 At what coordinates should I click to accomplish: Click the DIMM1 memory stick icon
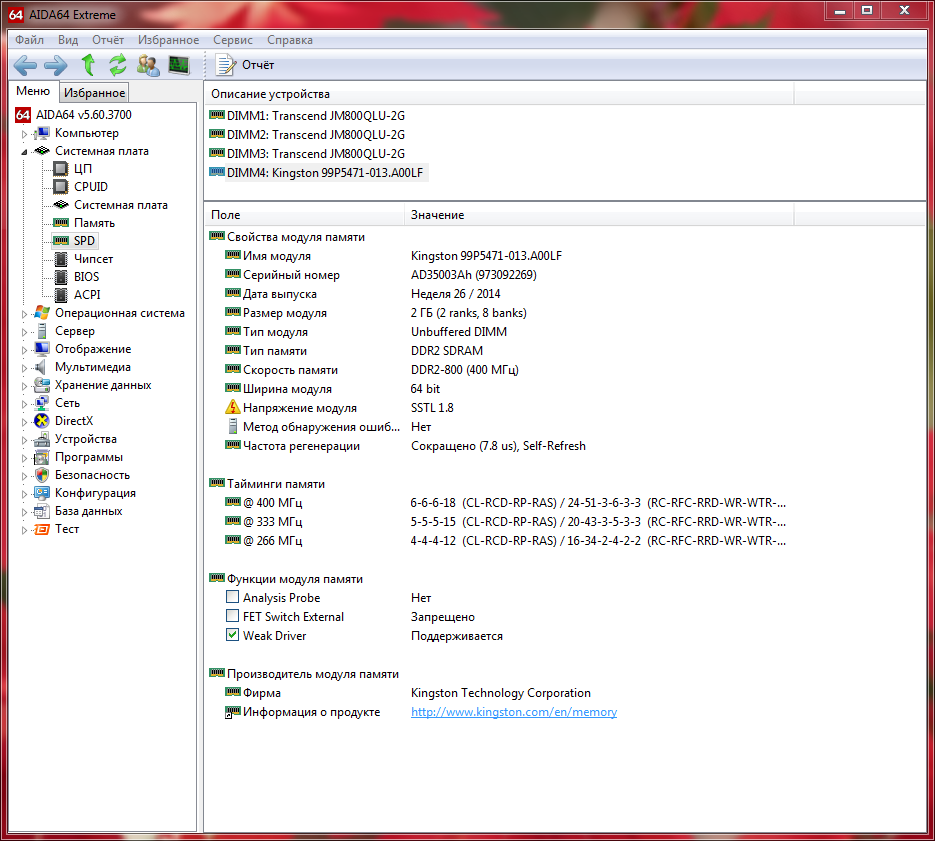point(217,115)
